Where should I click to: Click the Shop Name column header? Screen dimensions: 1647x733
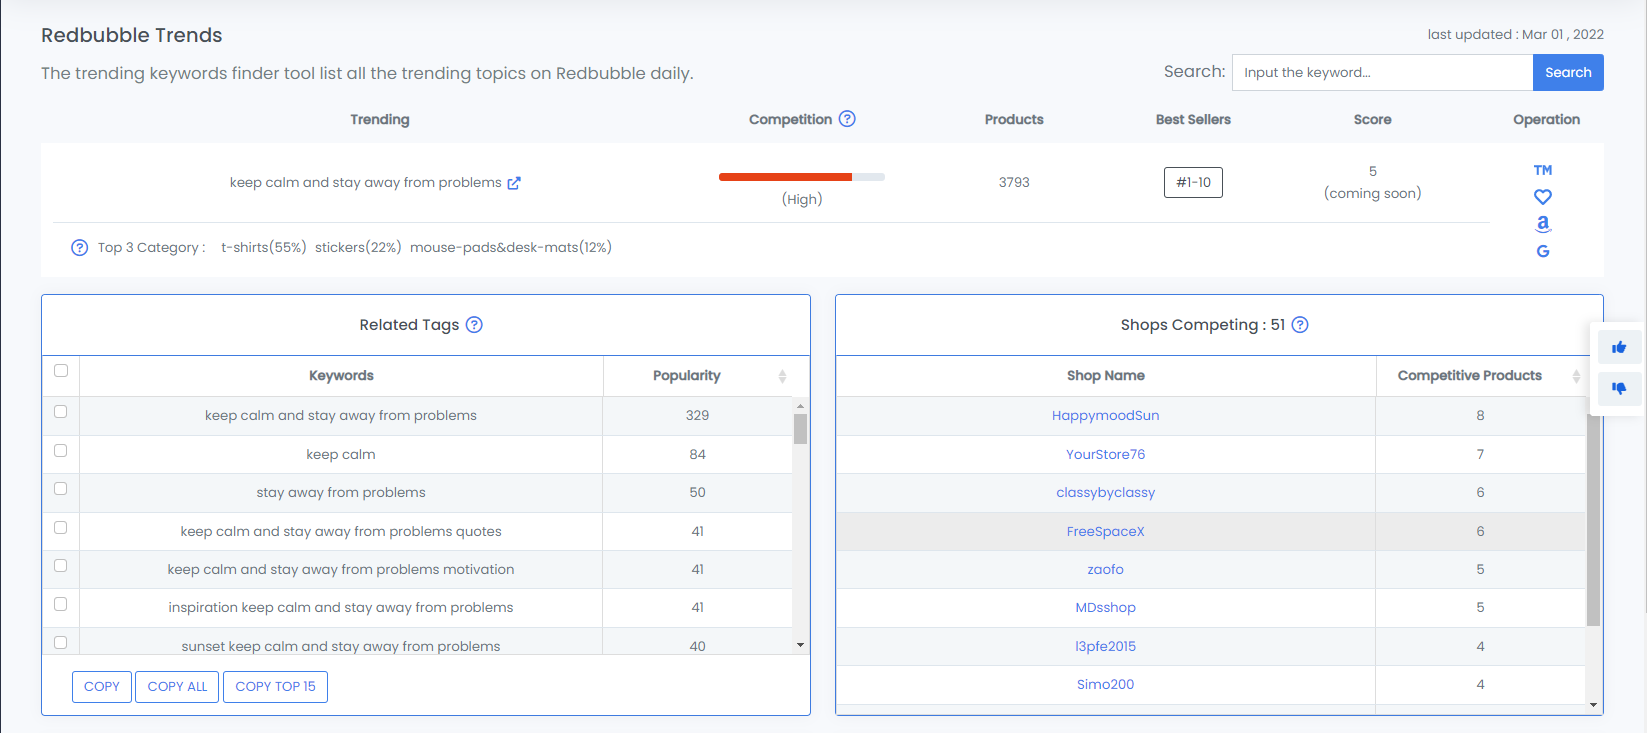1105,376
